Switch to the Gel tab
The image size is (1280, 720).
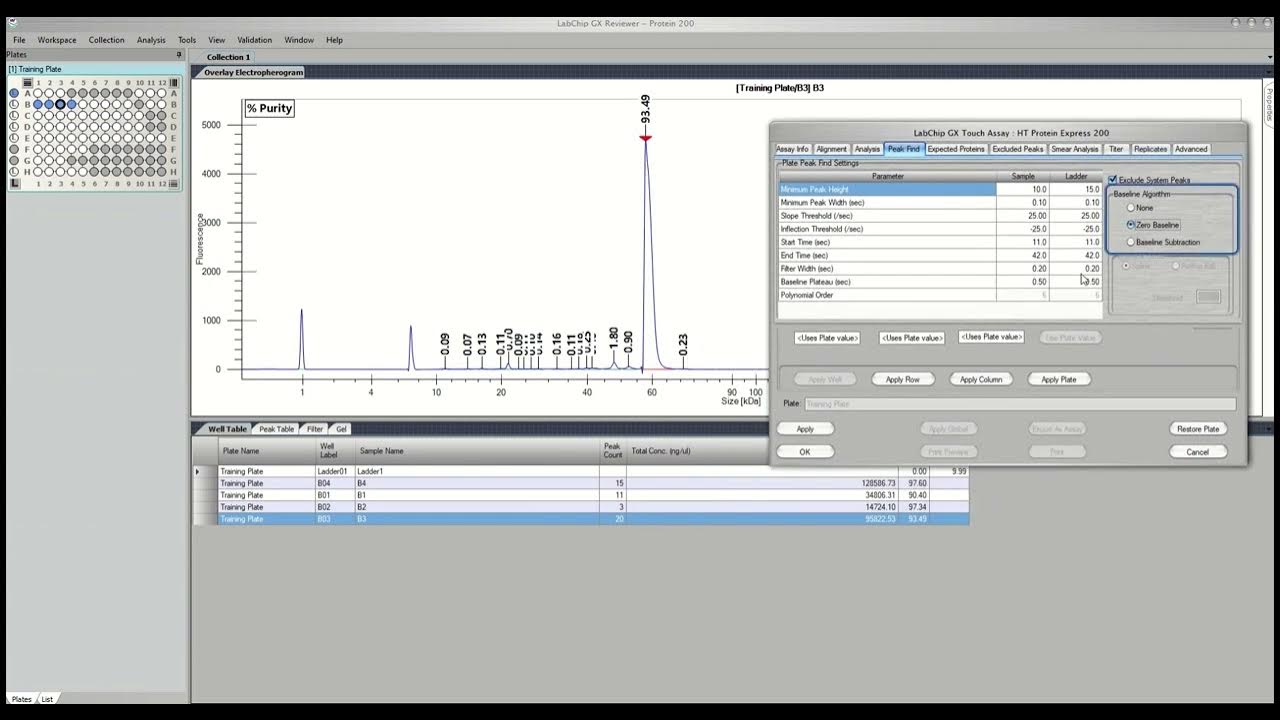[x=341, y=429]
